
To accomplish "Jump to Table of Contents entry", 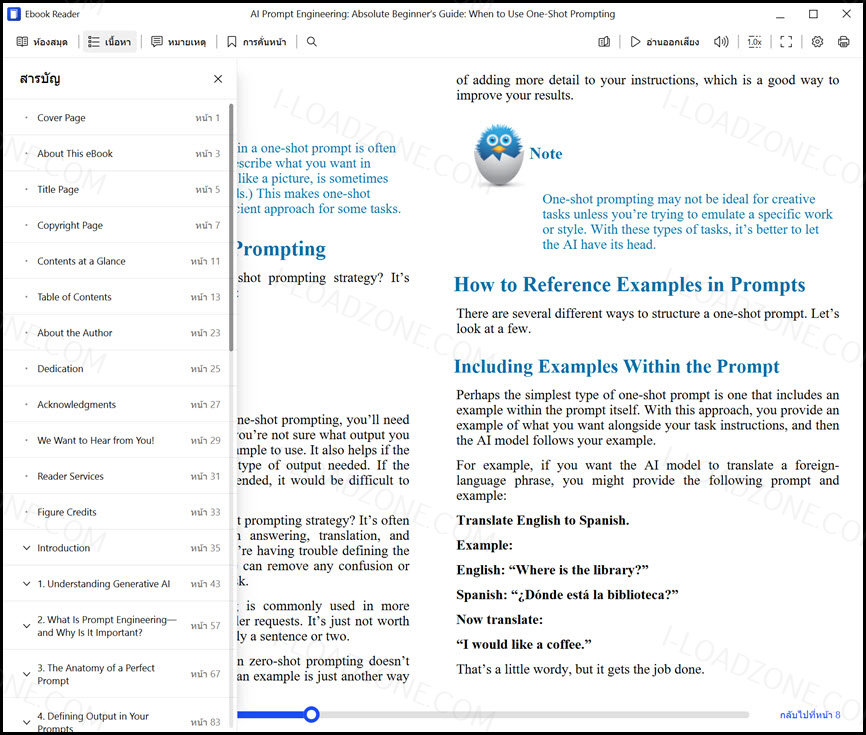I will pos(118,297).
